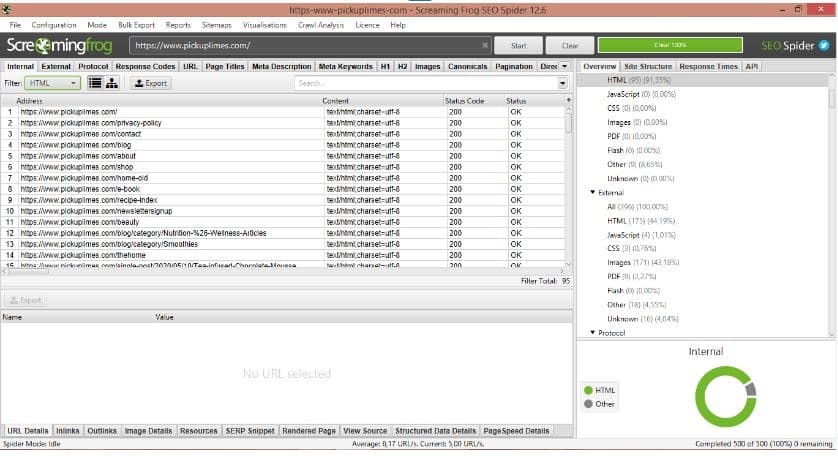
Task: Click the green HTML legend swatch
Action: 588,390
